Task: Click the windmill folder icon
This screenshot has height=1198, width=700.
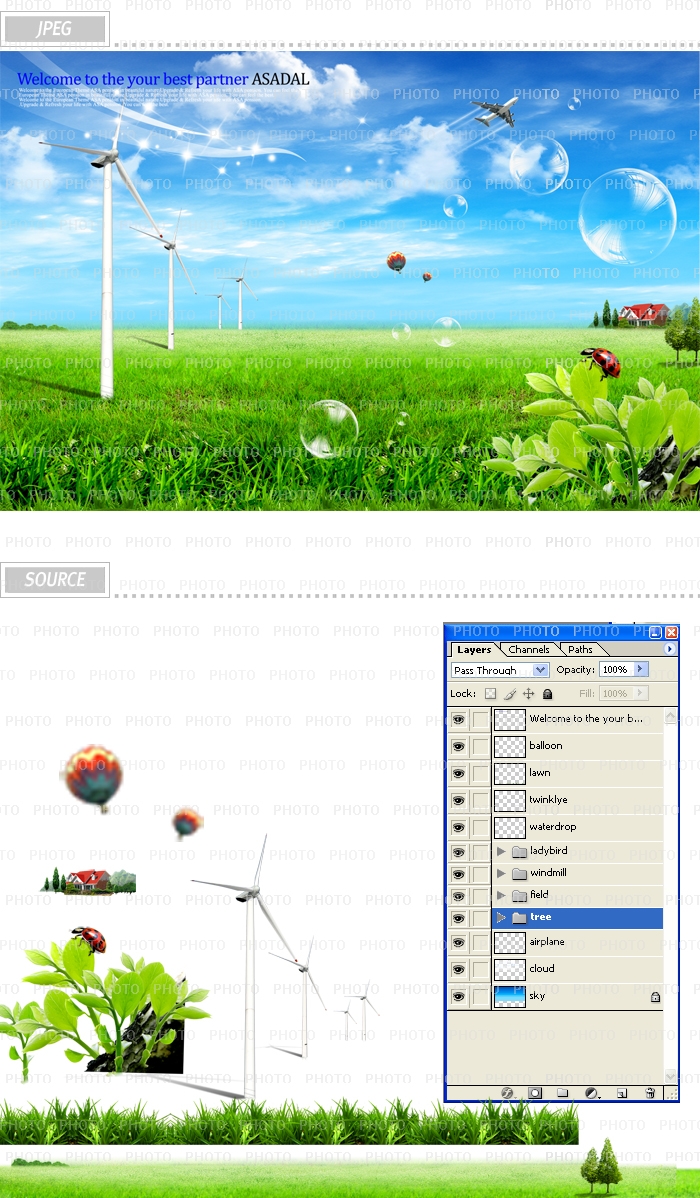Action: [x=520, y=873]
